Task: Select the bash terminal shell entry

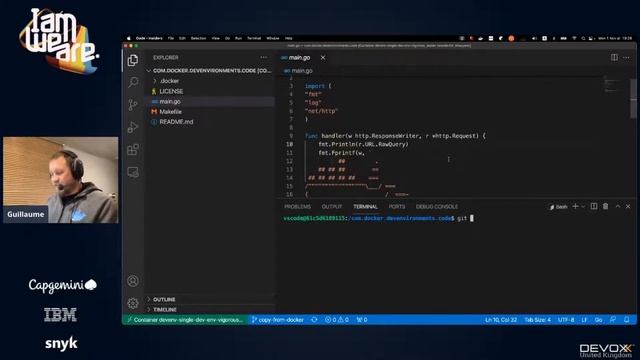Action: tap(558, 207)
